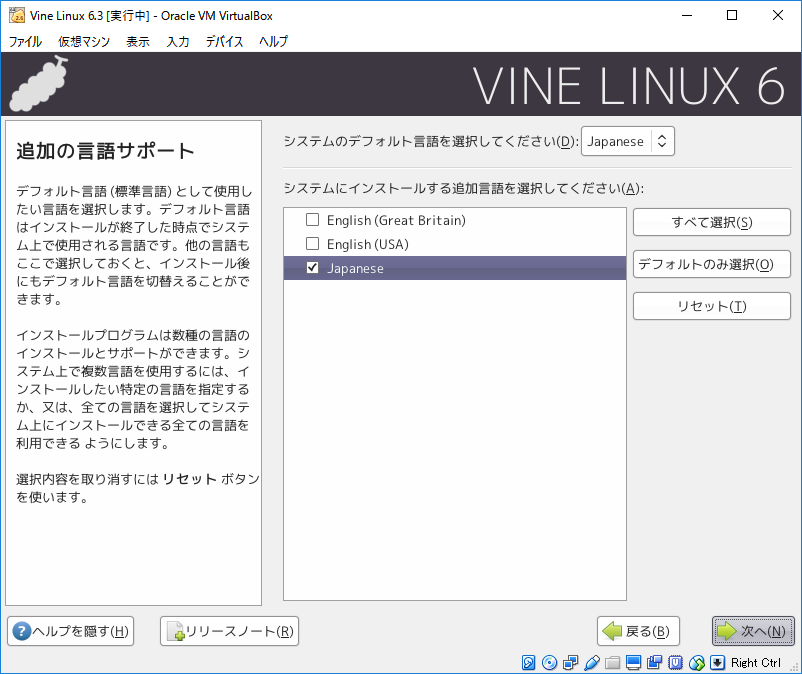Open the shared folders status icon
802x674 pixels.
(612, 663)
